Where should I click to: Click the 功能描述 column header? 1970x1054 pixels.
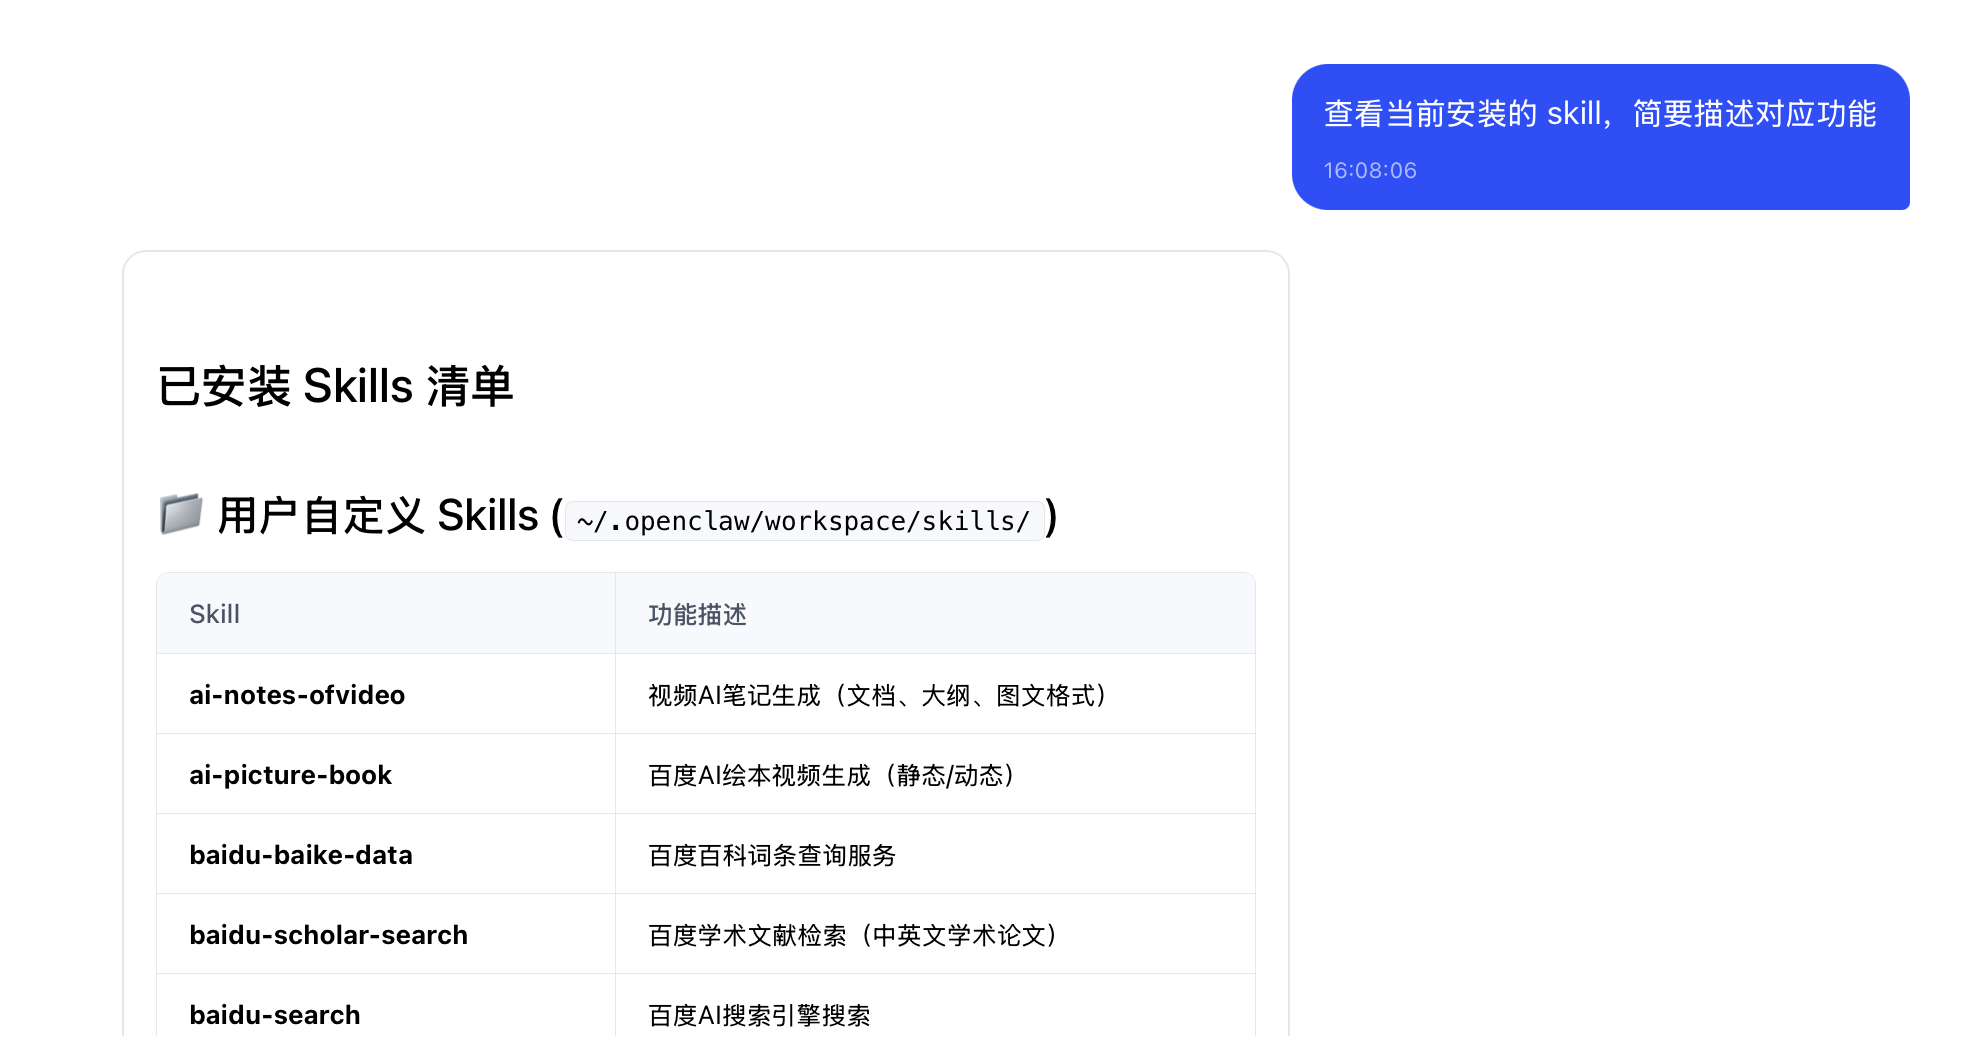[x=697, y=614]
